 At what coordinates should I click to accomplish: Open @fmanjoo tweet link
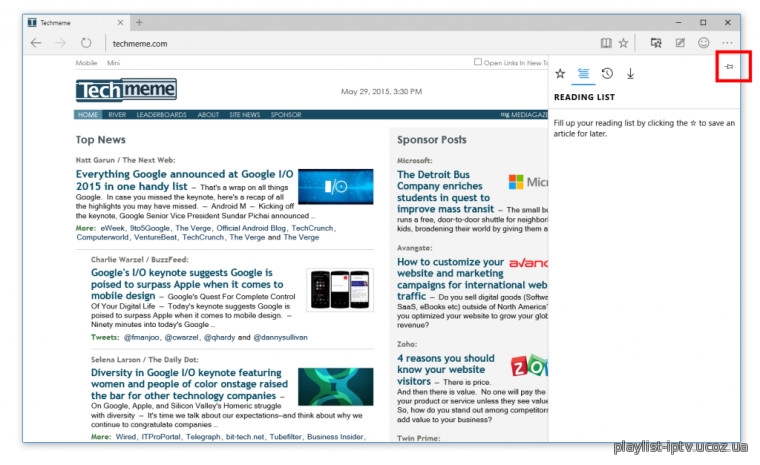pyautogui.click(x=142, y=337)
